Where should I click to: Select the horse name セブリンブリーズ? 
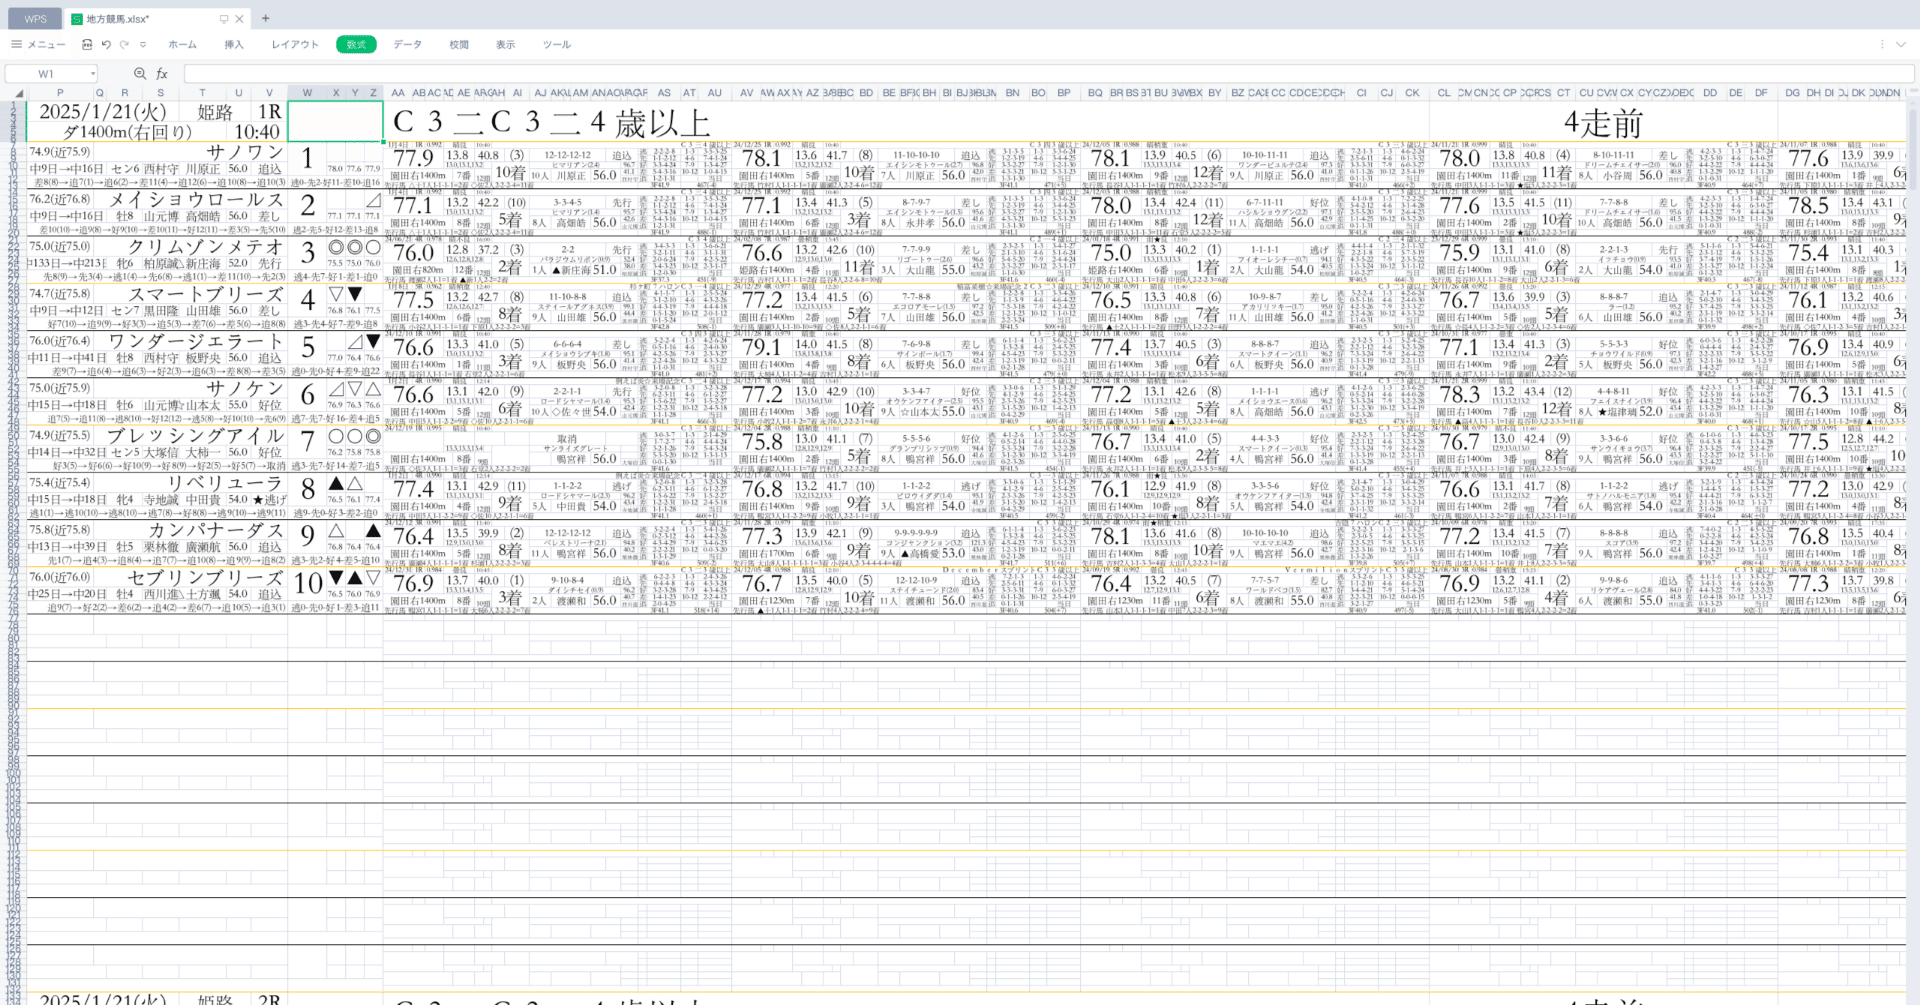pyautogui.click(x=206, y=577)
